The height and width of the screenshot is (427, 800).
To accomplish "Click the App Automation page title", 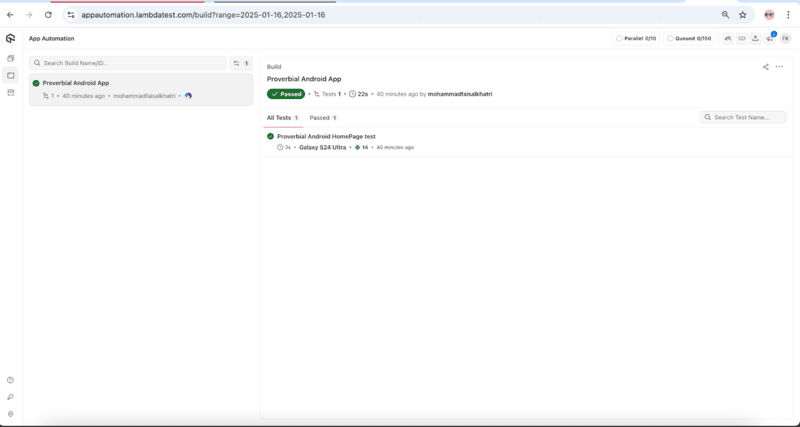I will (x=52, y=38).
